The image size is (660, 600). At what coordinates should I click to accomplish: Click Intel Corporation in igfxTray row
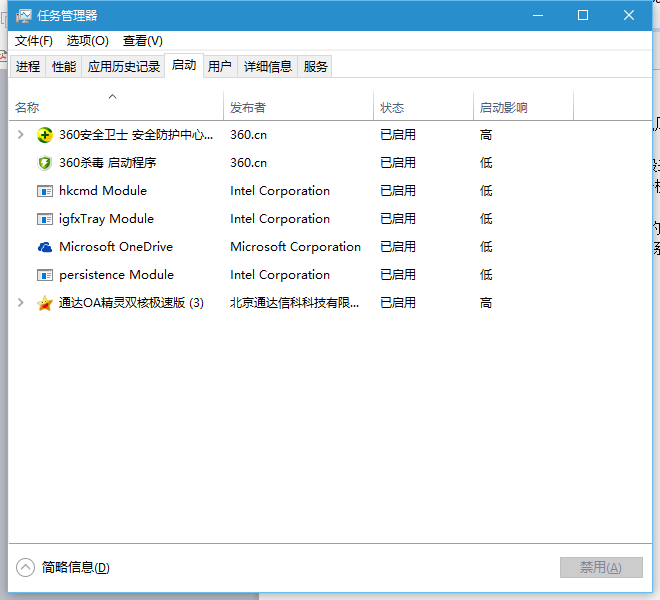coord(280,219)
